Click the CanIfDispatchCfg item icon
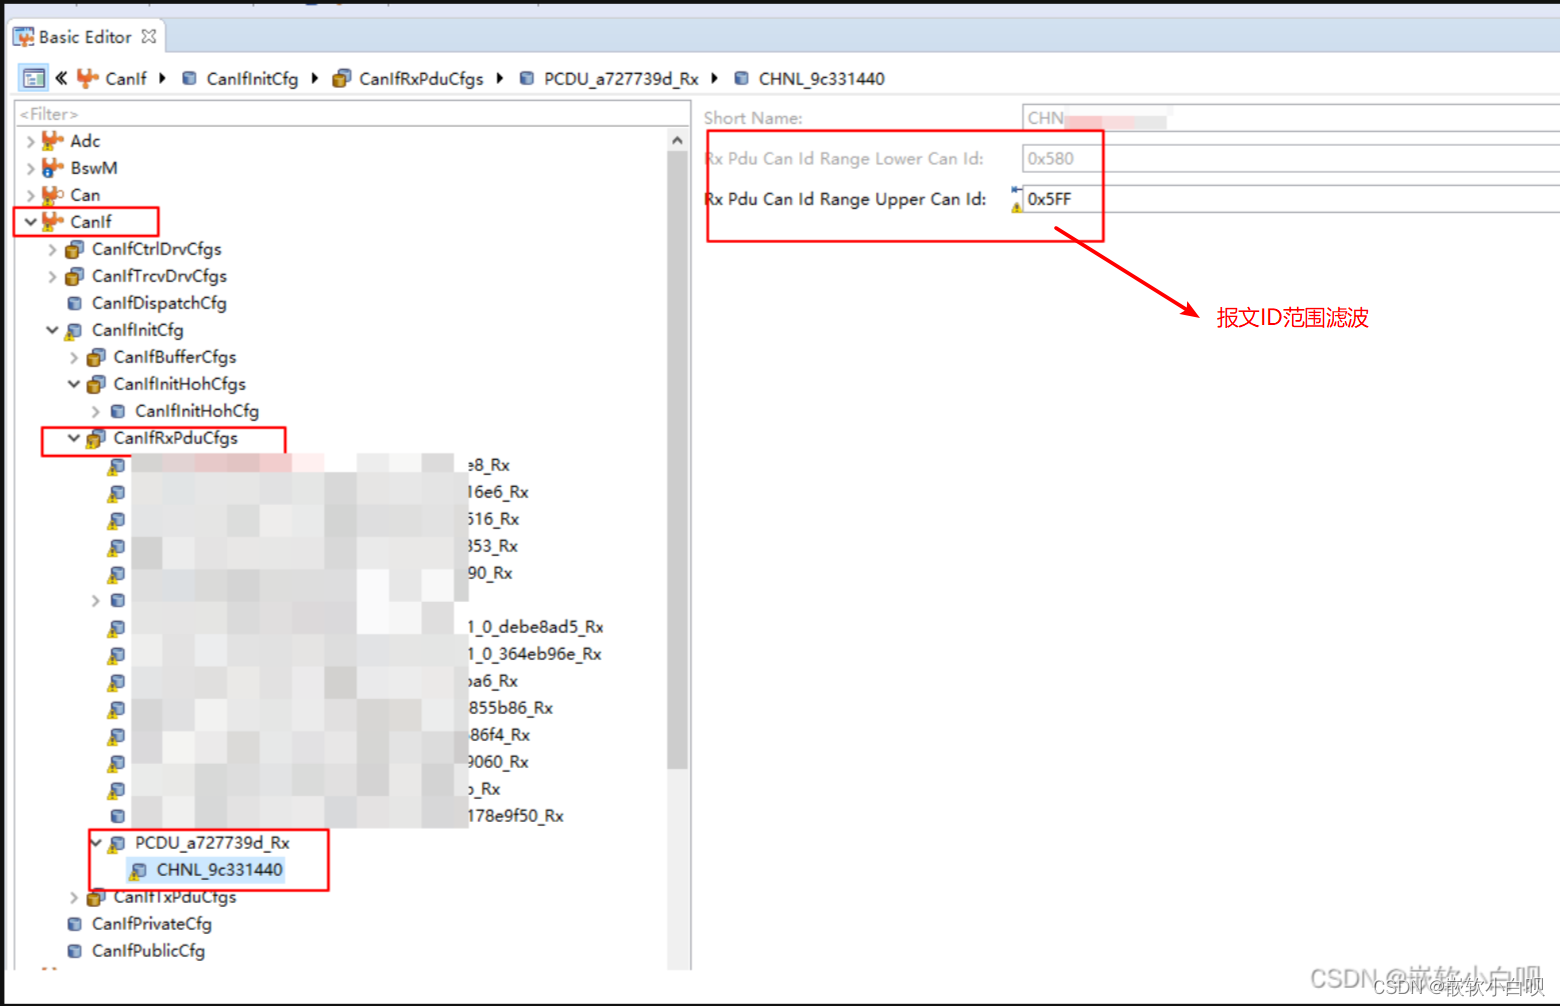 point(74,303)
